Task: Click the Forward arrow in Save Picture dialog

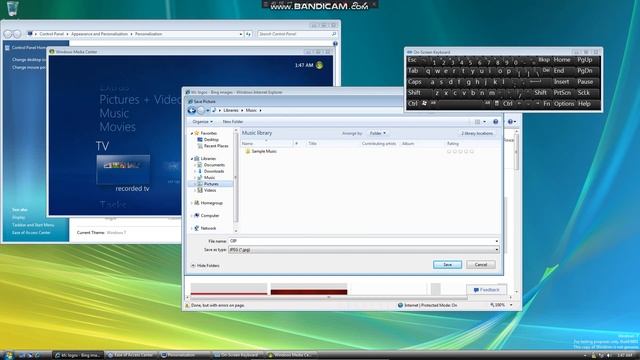Action: [201, 110]
